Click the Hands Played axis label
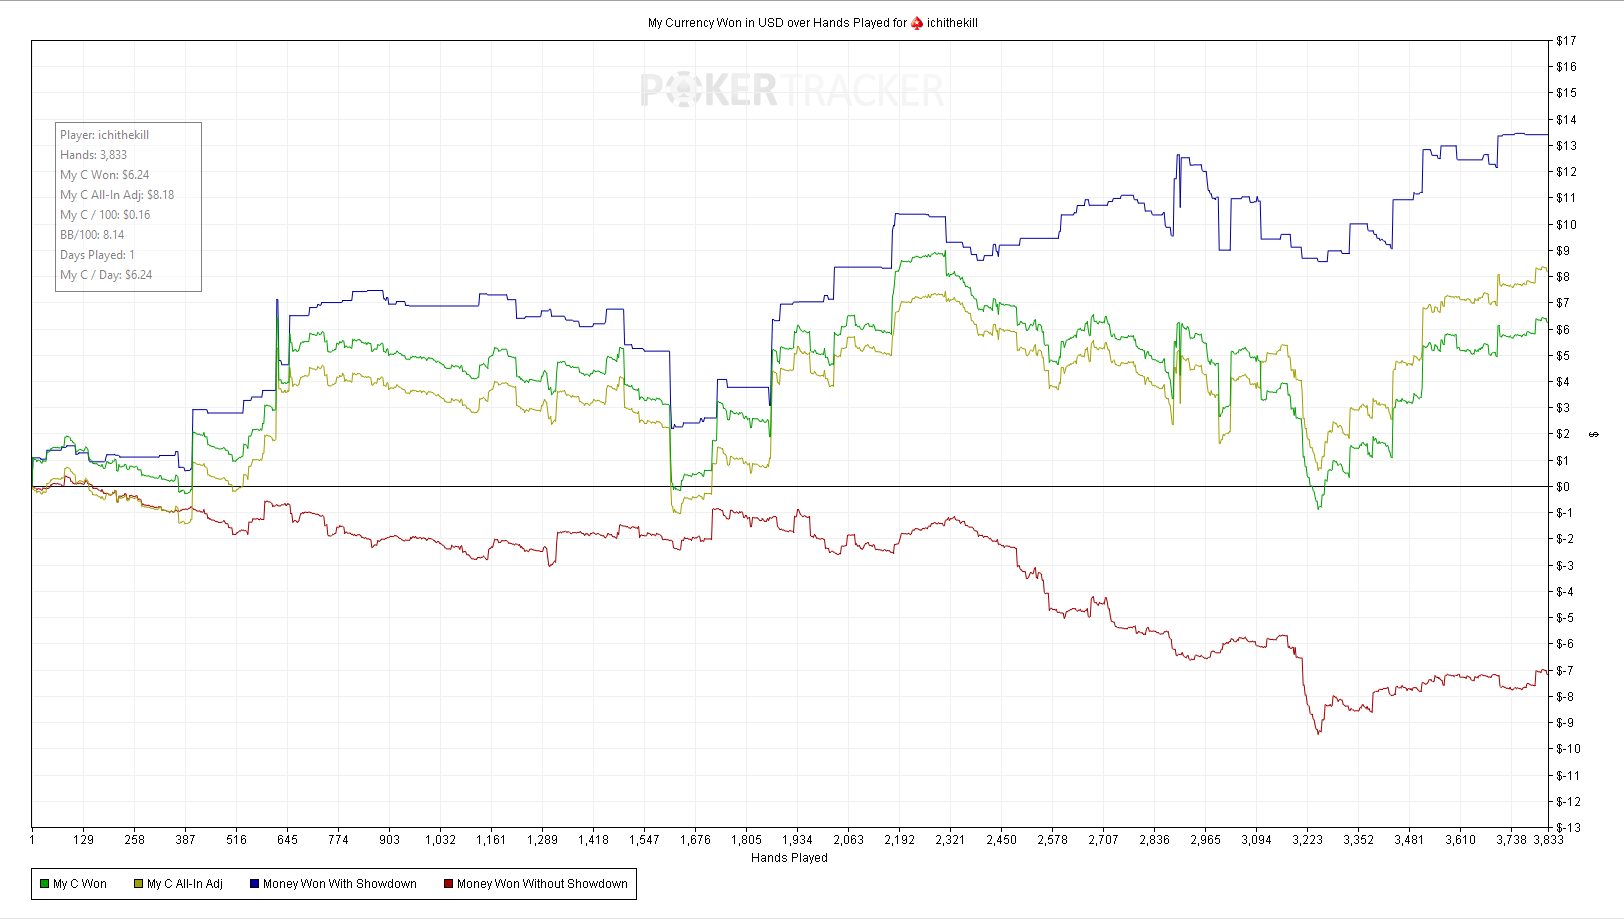This screenshot has height=920, width=1624. (x=789, y=858)
